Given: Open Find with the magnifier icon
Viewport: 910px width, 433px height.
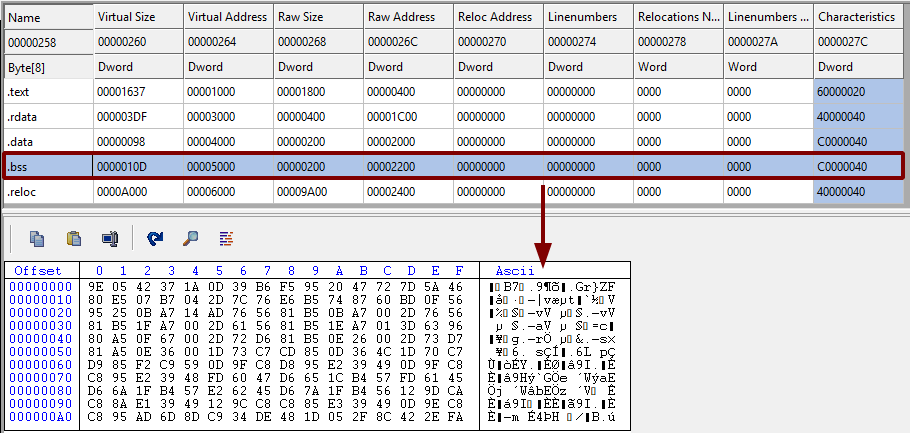Looking at the screenshot, I should click(190, 238).
